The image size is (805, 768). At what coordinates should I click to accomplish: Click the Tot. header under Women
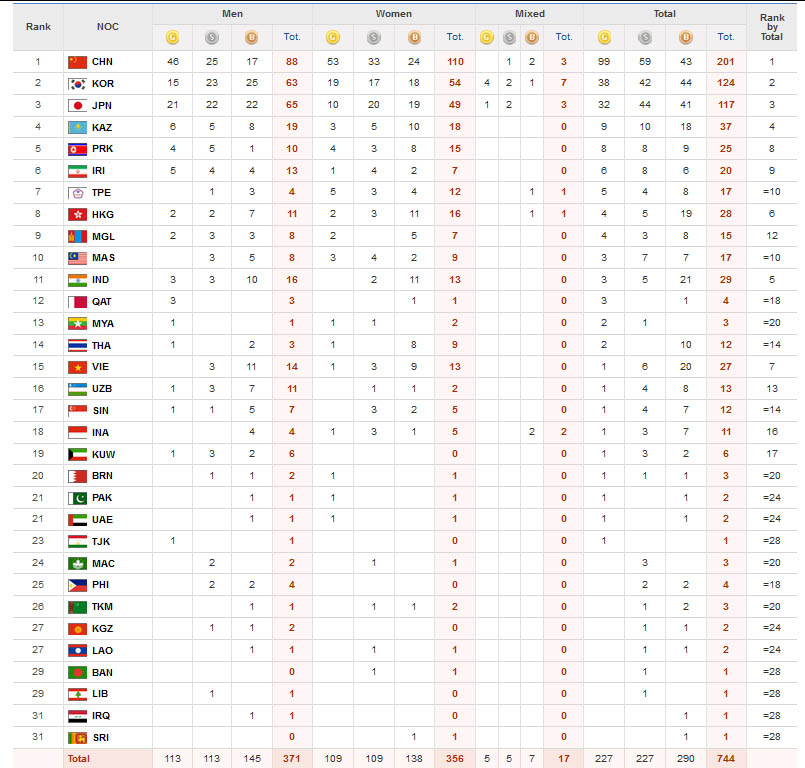(x=455, y=38)
